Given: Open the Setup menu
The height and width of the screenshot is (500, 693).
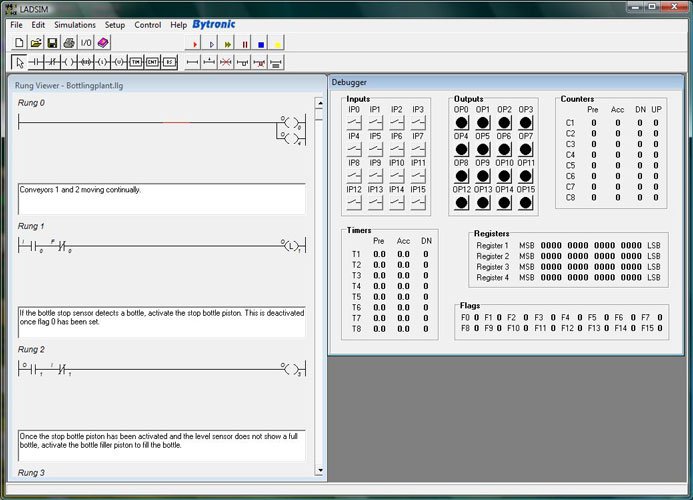Looking at the screenshot, I should 115,24.
